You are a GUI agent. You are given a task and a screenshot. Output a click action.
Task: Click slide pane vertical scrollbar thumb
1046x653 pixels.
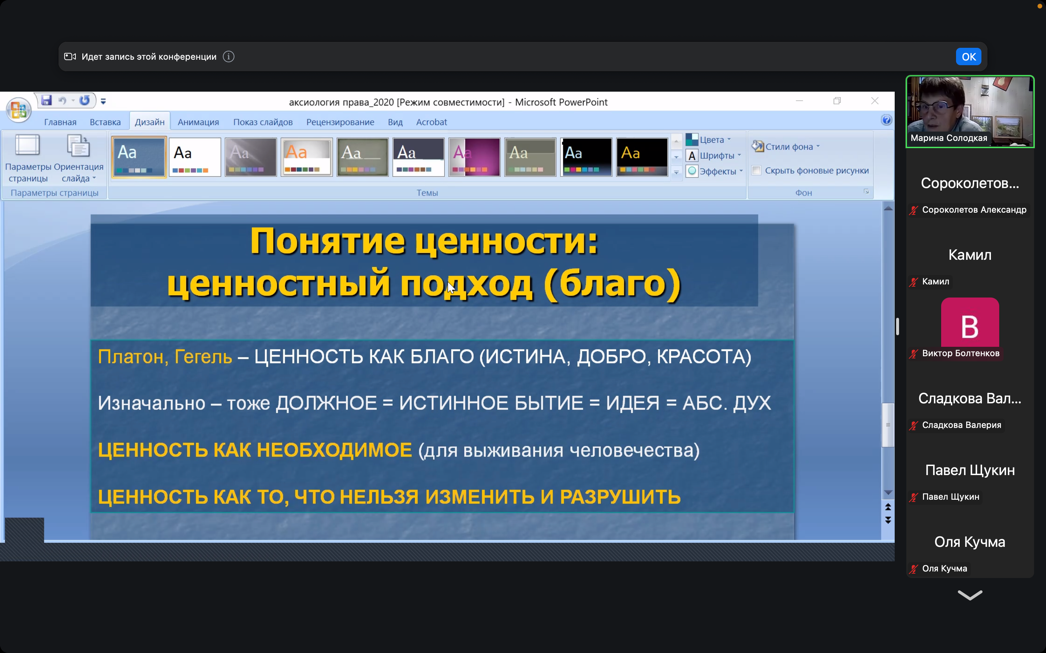pos(887,426)
